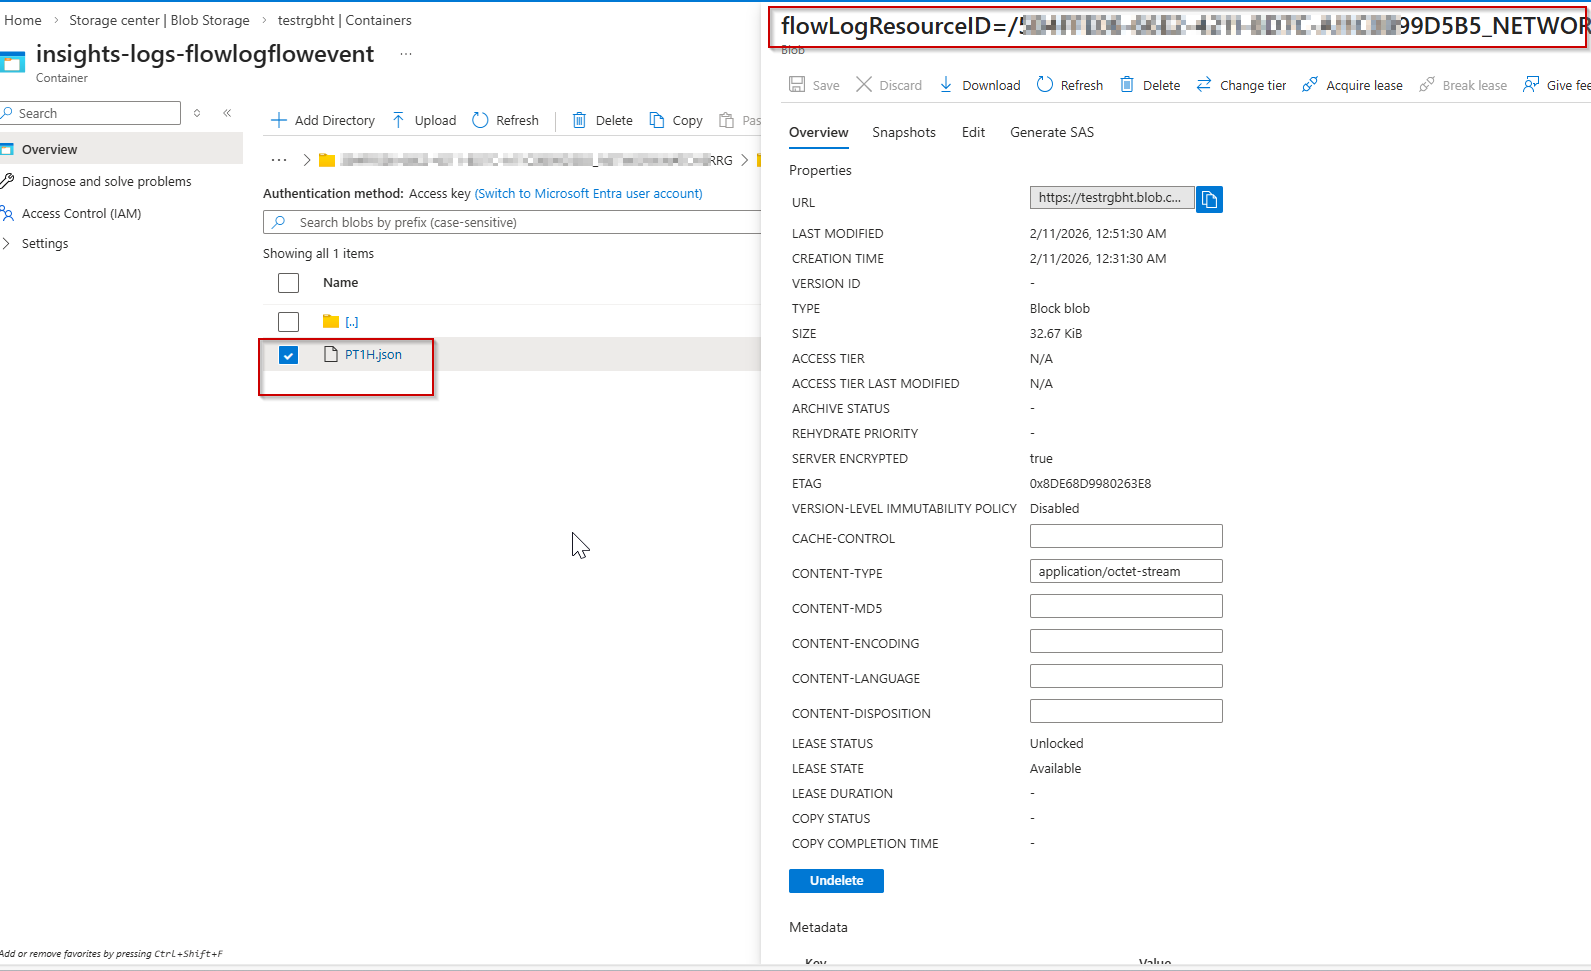Copy the blob URL to clipboard
Image resolution: width=1591 pixels, height=971 pixels.
pos(1209,200)
